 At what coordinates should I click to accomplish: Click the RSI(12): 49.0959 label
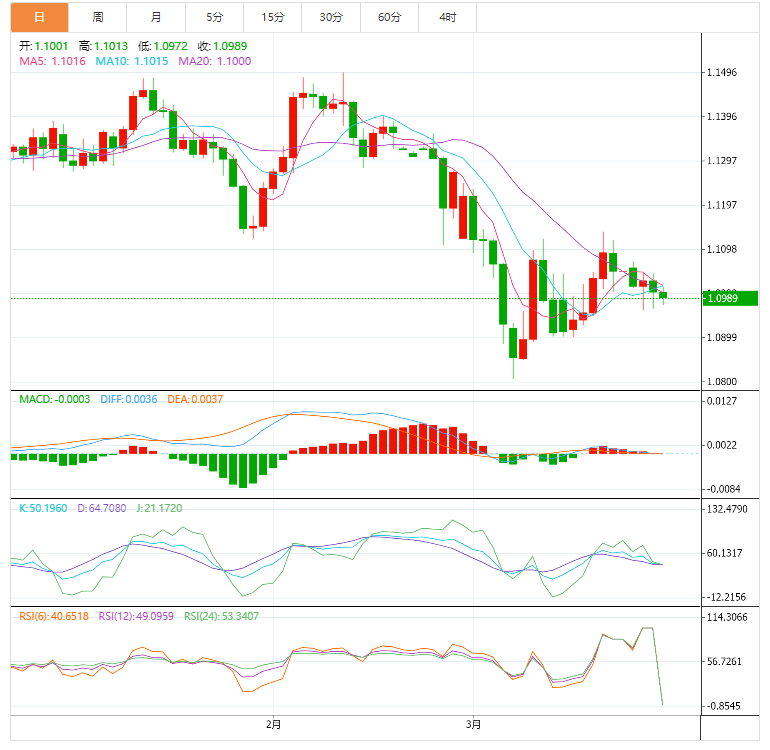[x=136, y=616]
